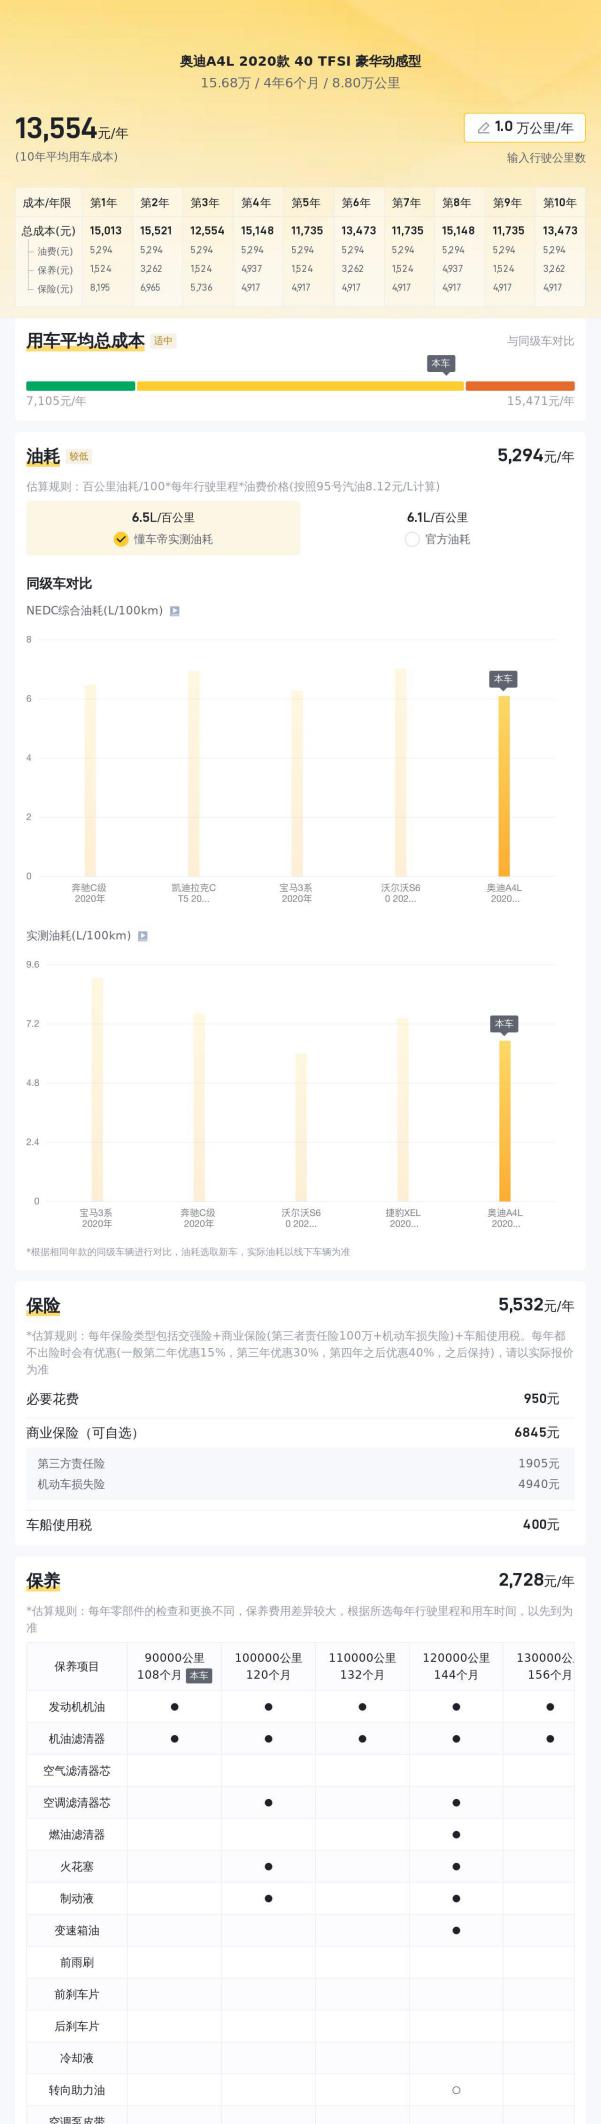Image resolution: width=601 pixels, height=2124 pixels.
Task: Tap the 本车 tag above 实测油耗 奥迪A4L bar
Action: tap(504, 1024)
